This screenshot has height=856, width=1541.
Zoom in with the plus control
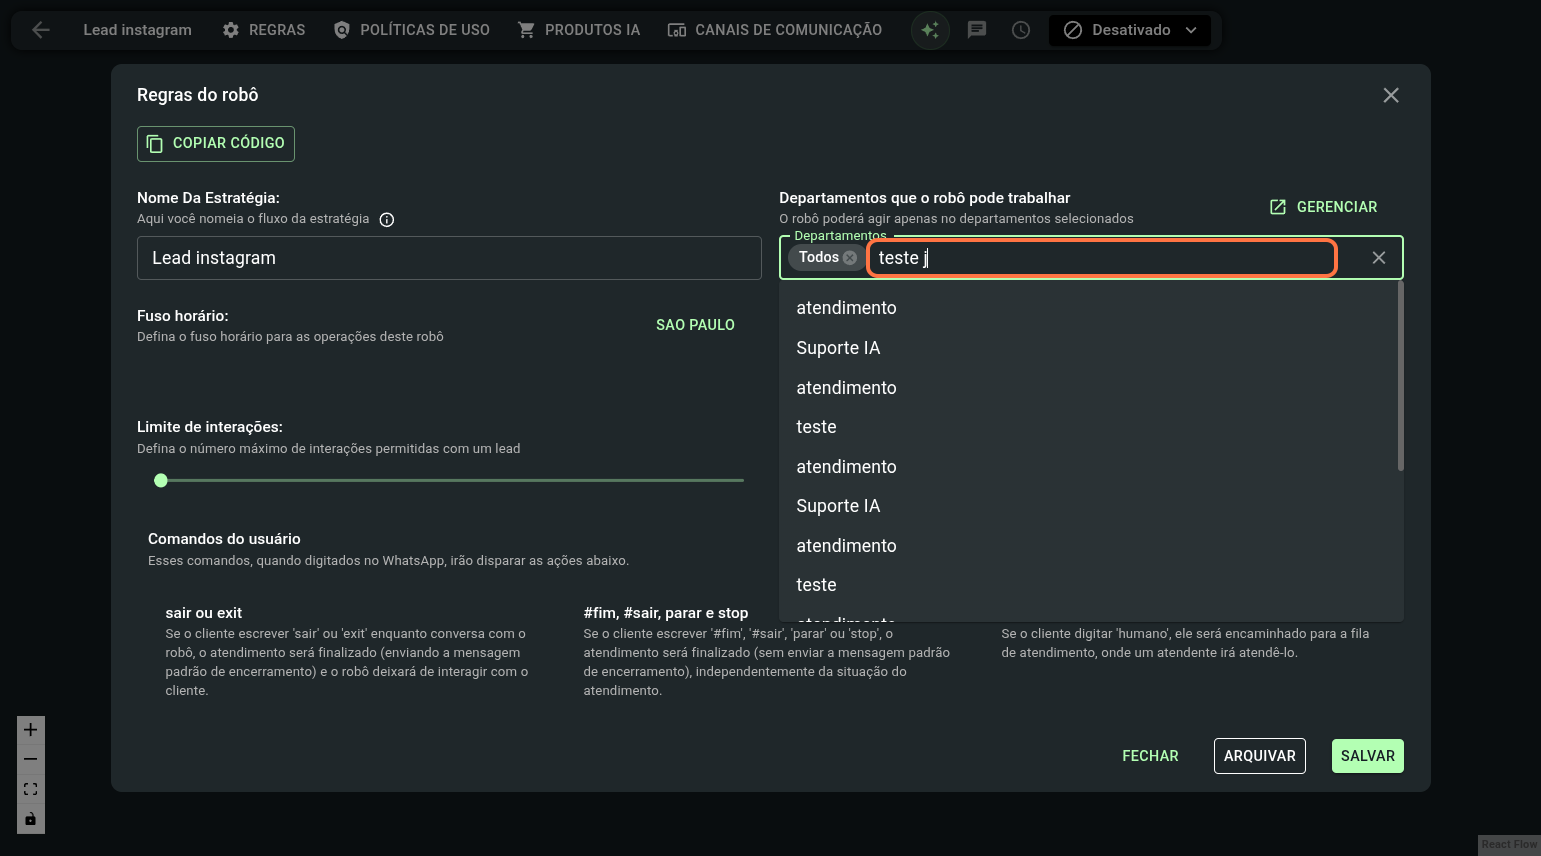tap(31, 730)
